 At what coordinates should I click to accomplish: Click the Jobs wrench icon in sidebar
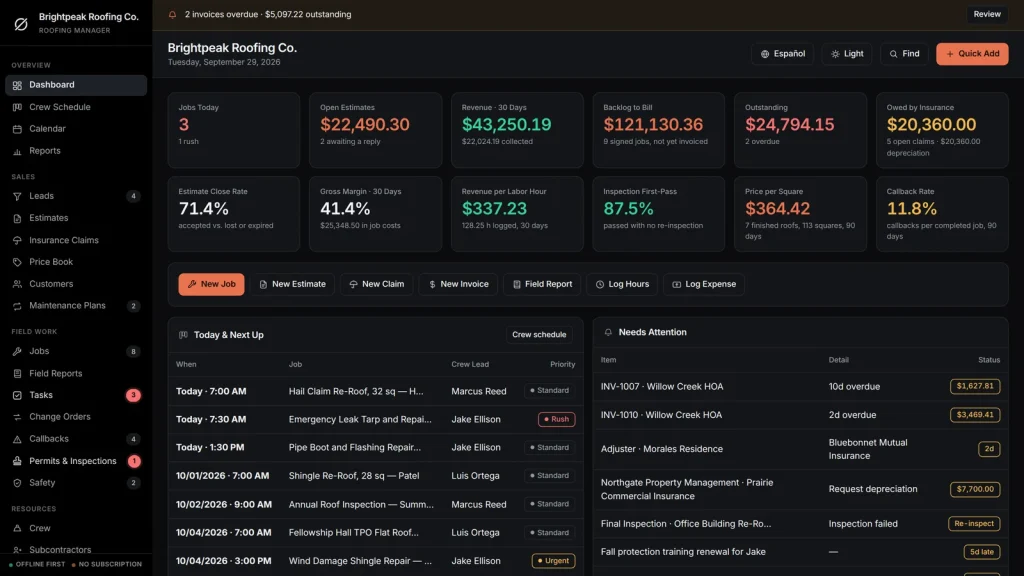point(17,351)
